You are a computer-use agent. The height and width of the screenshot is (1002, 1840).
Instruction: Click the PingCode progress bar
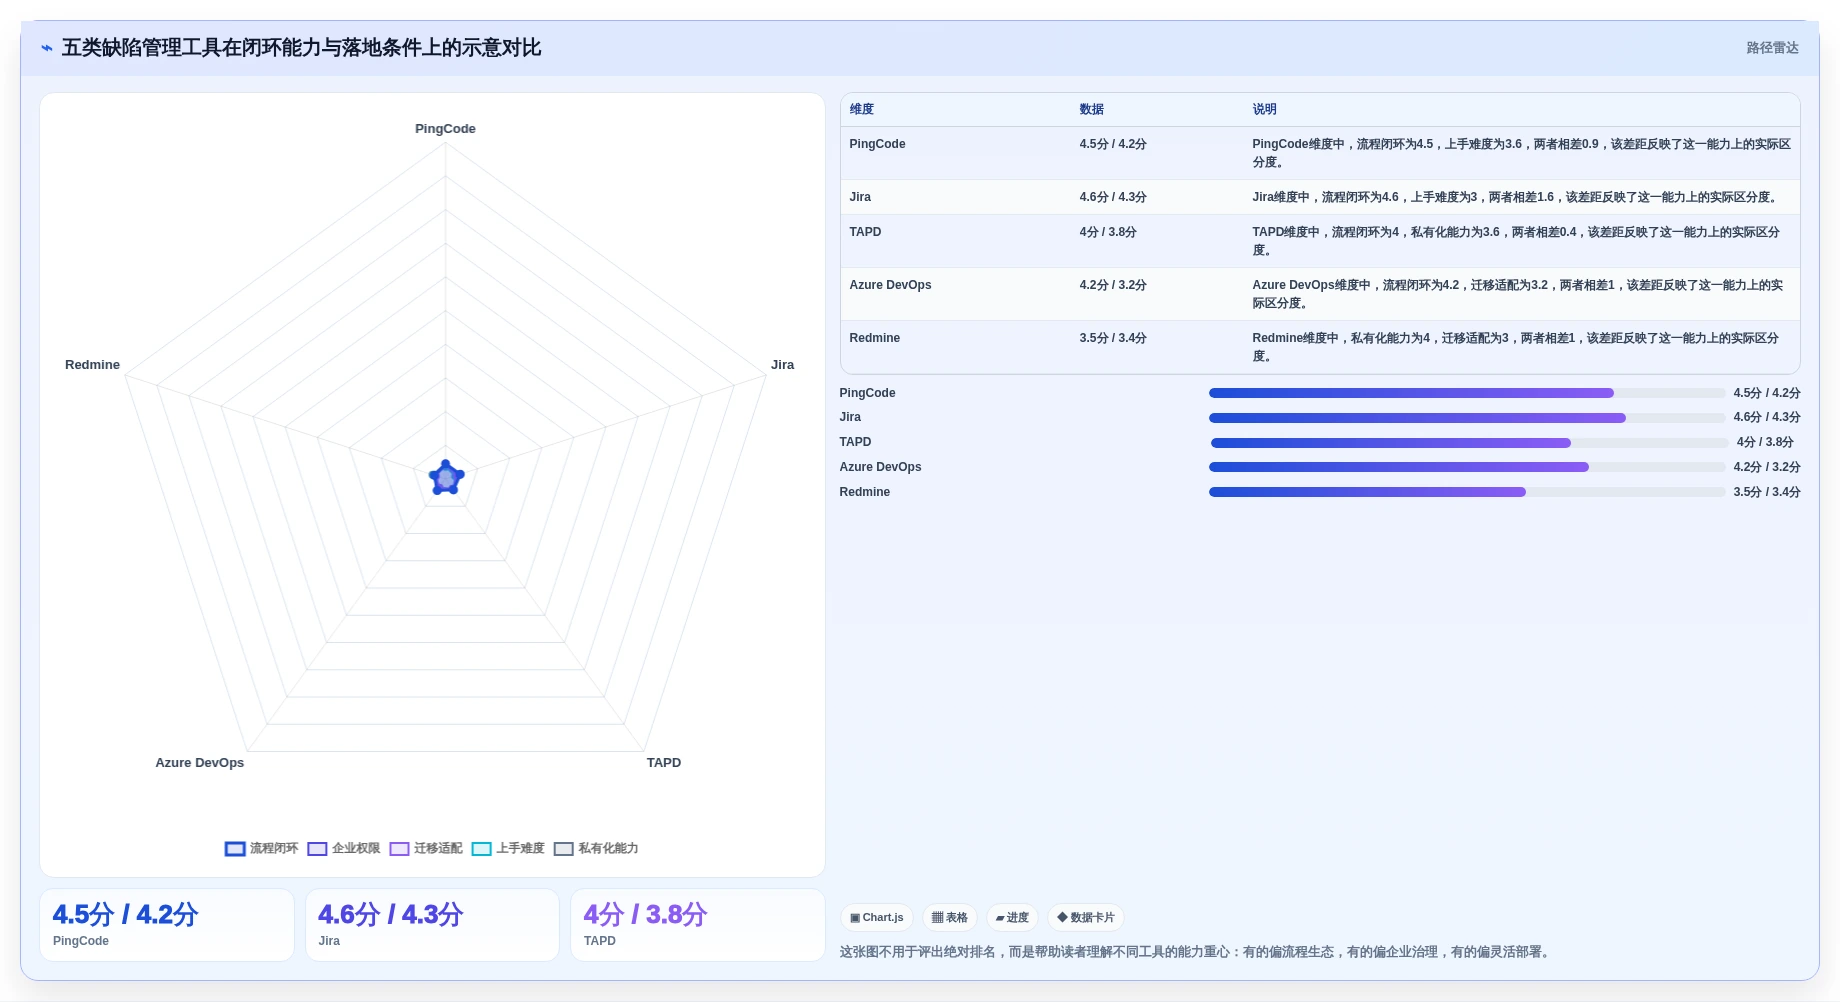(x=1467, y=393)
